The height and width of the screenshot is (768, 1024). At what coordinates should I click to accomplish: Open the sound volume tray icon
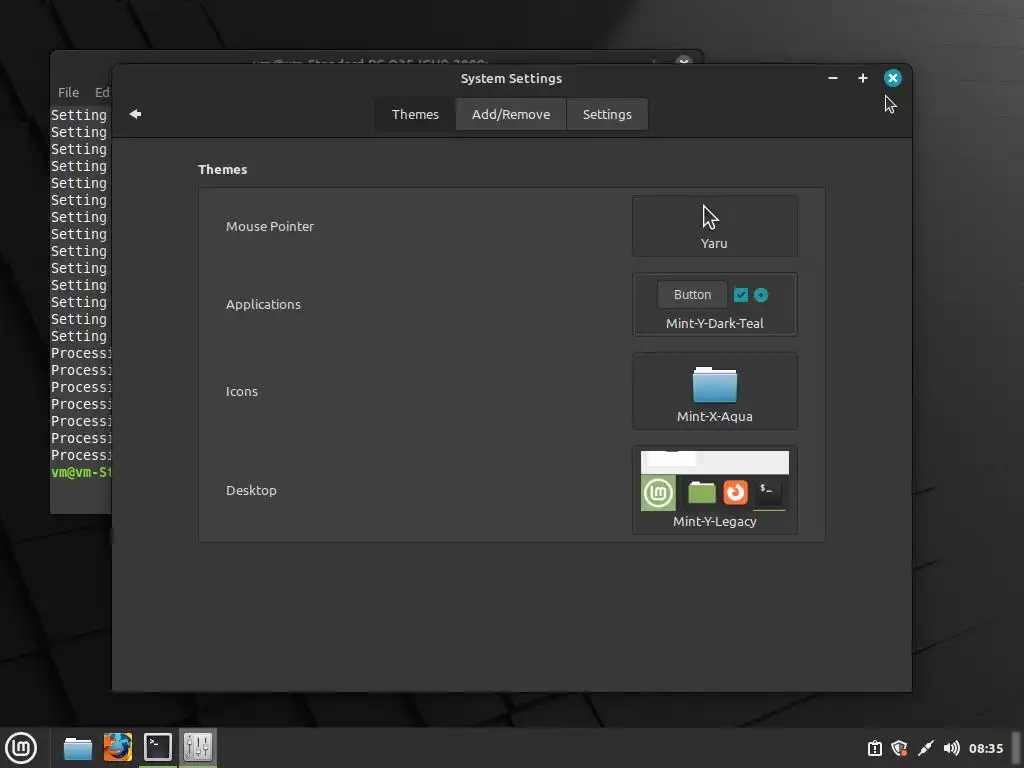tap(952, 748)
